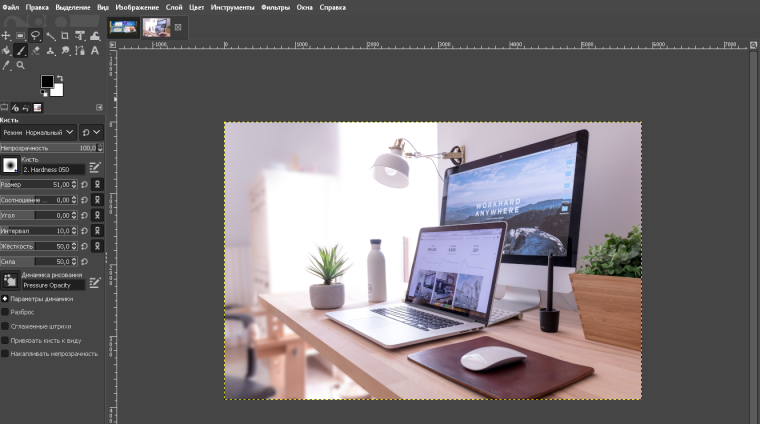
Task: Select the Text tool
Action: pos(95,51)
